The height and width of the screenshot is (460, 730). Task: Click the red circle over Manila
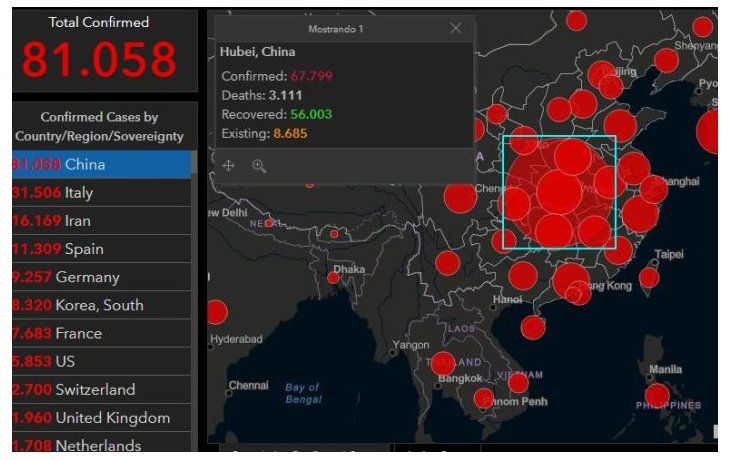[657, 395]
